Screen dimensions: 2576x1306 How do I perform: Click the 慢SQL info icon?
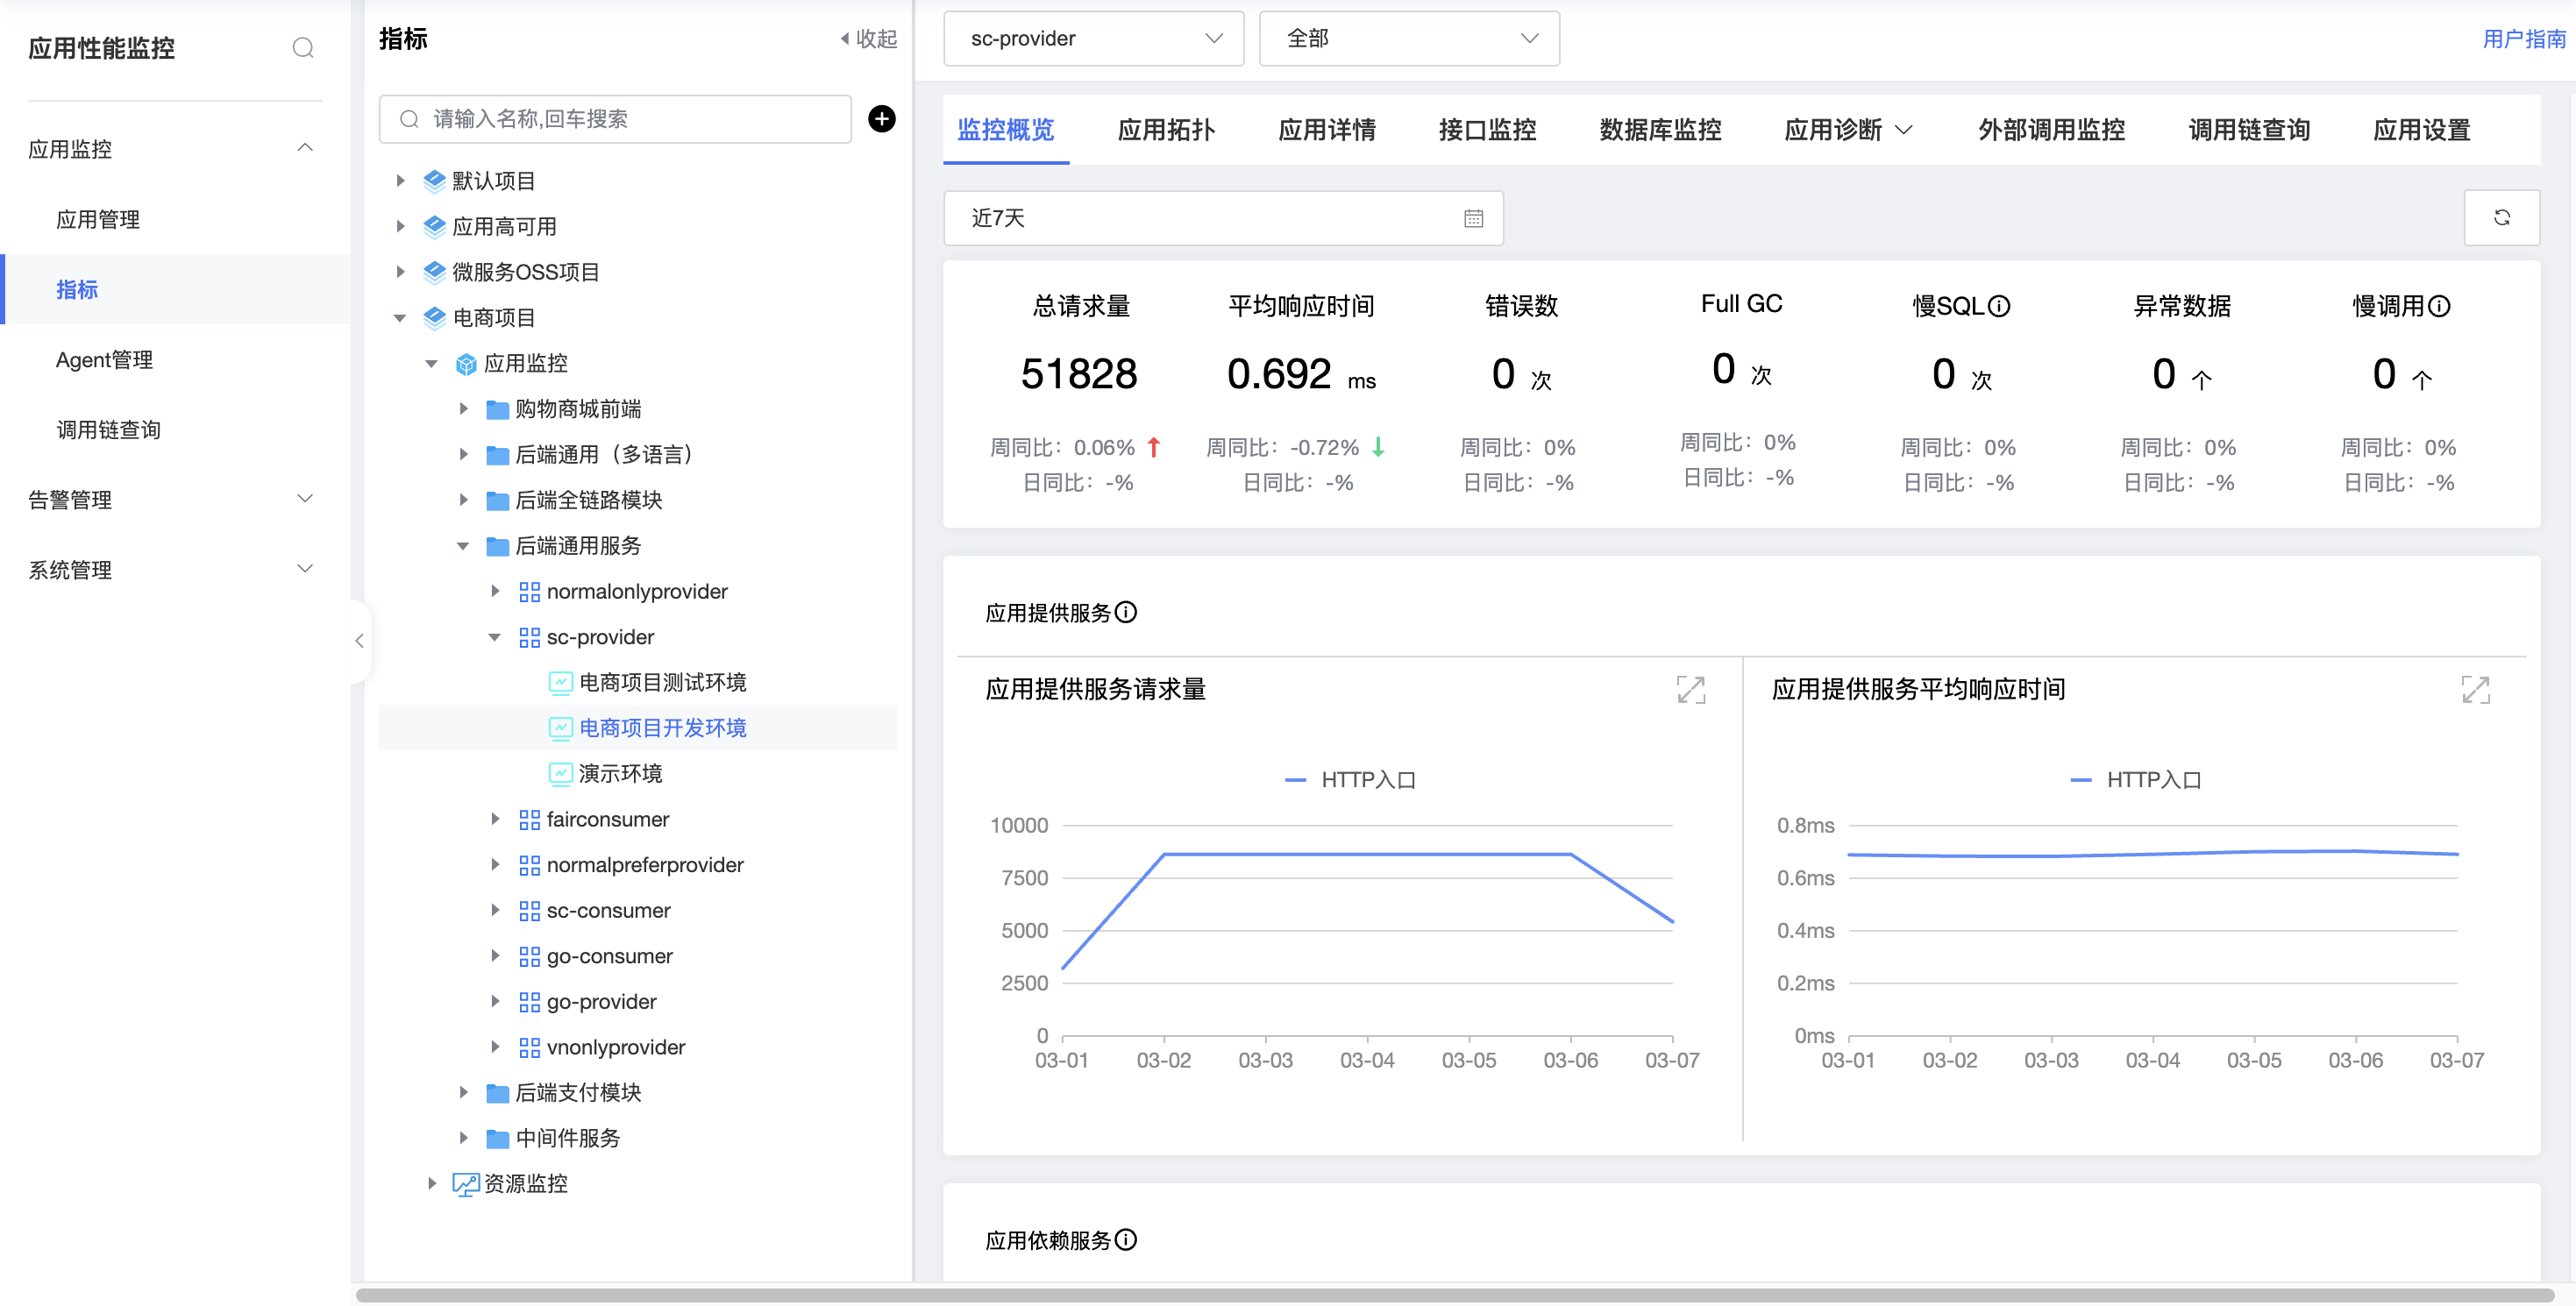pos(1999,307)
